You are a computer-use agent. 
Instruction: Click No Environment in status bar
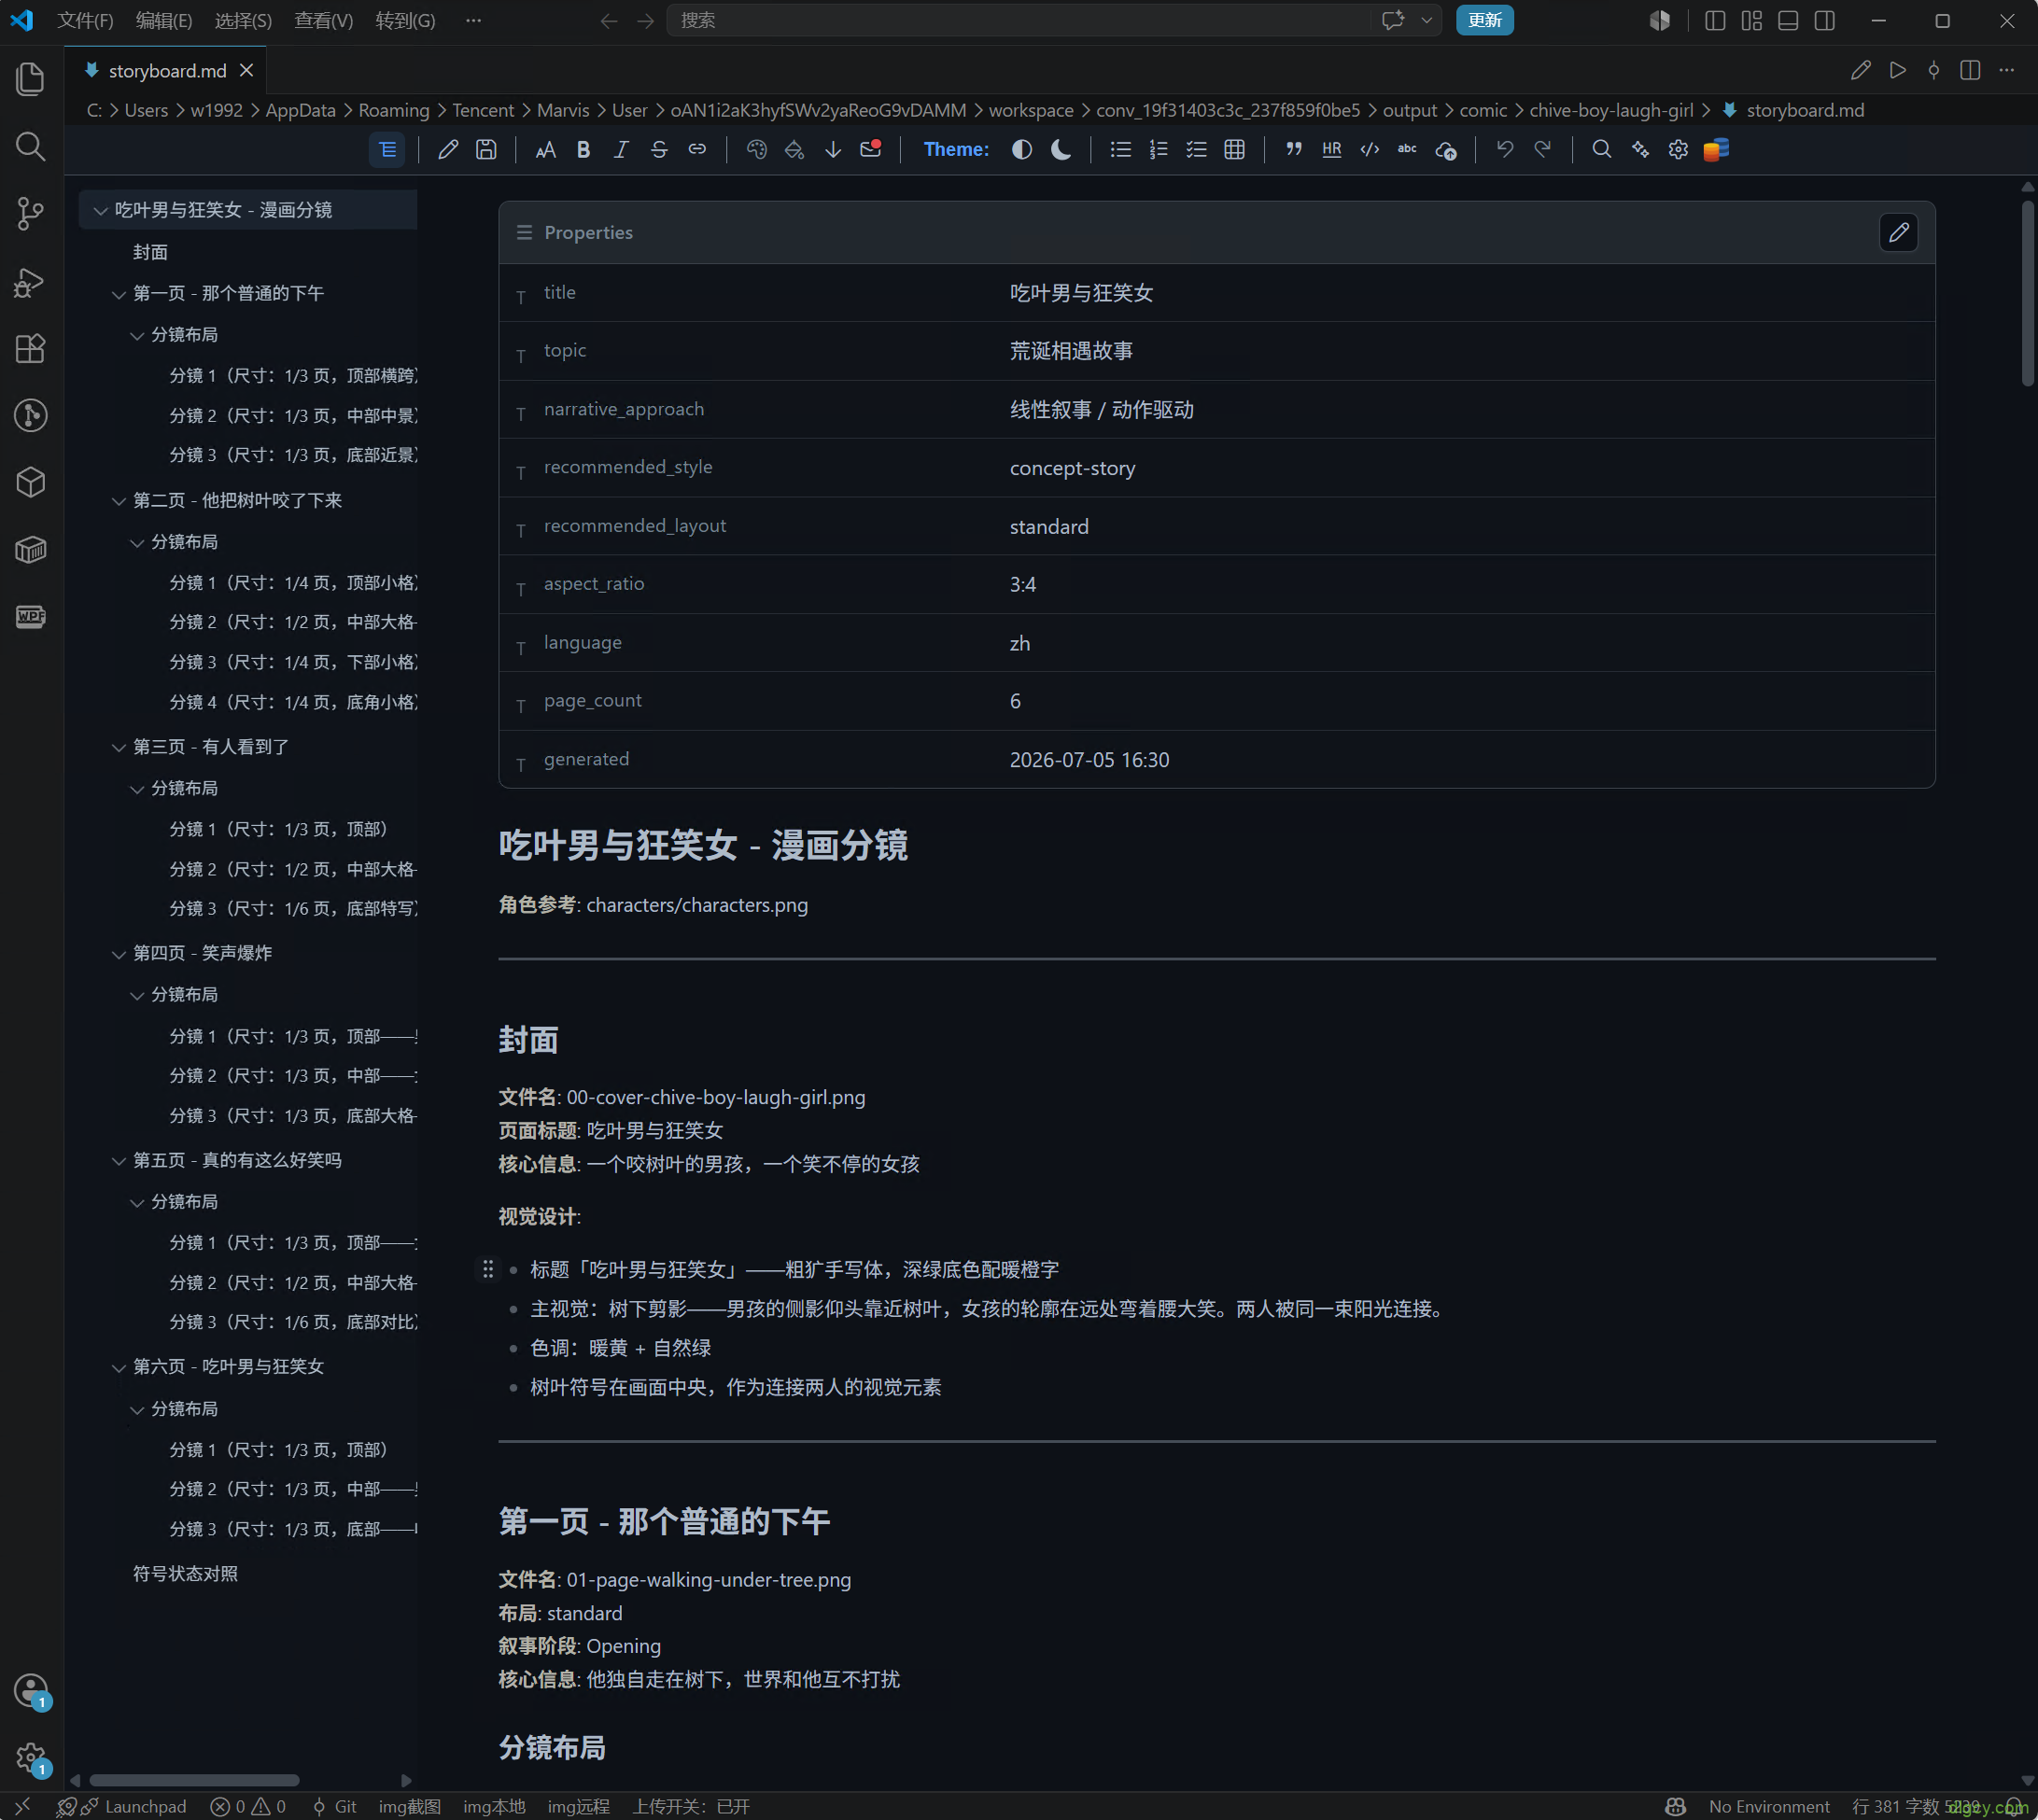(1768, 1806)
